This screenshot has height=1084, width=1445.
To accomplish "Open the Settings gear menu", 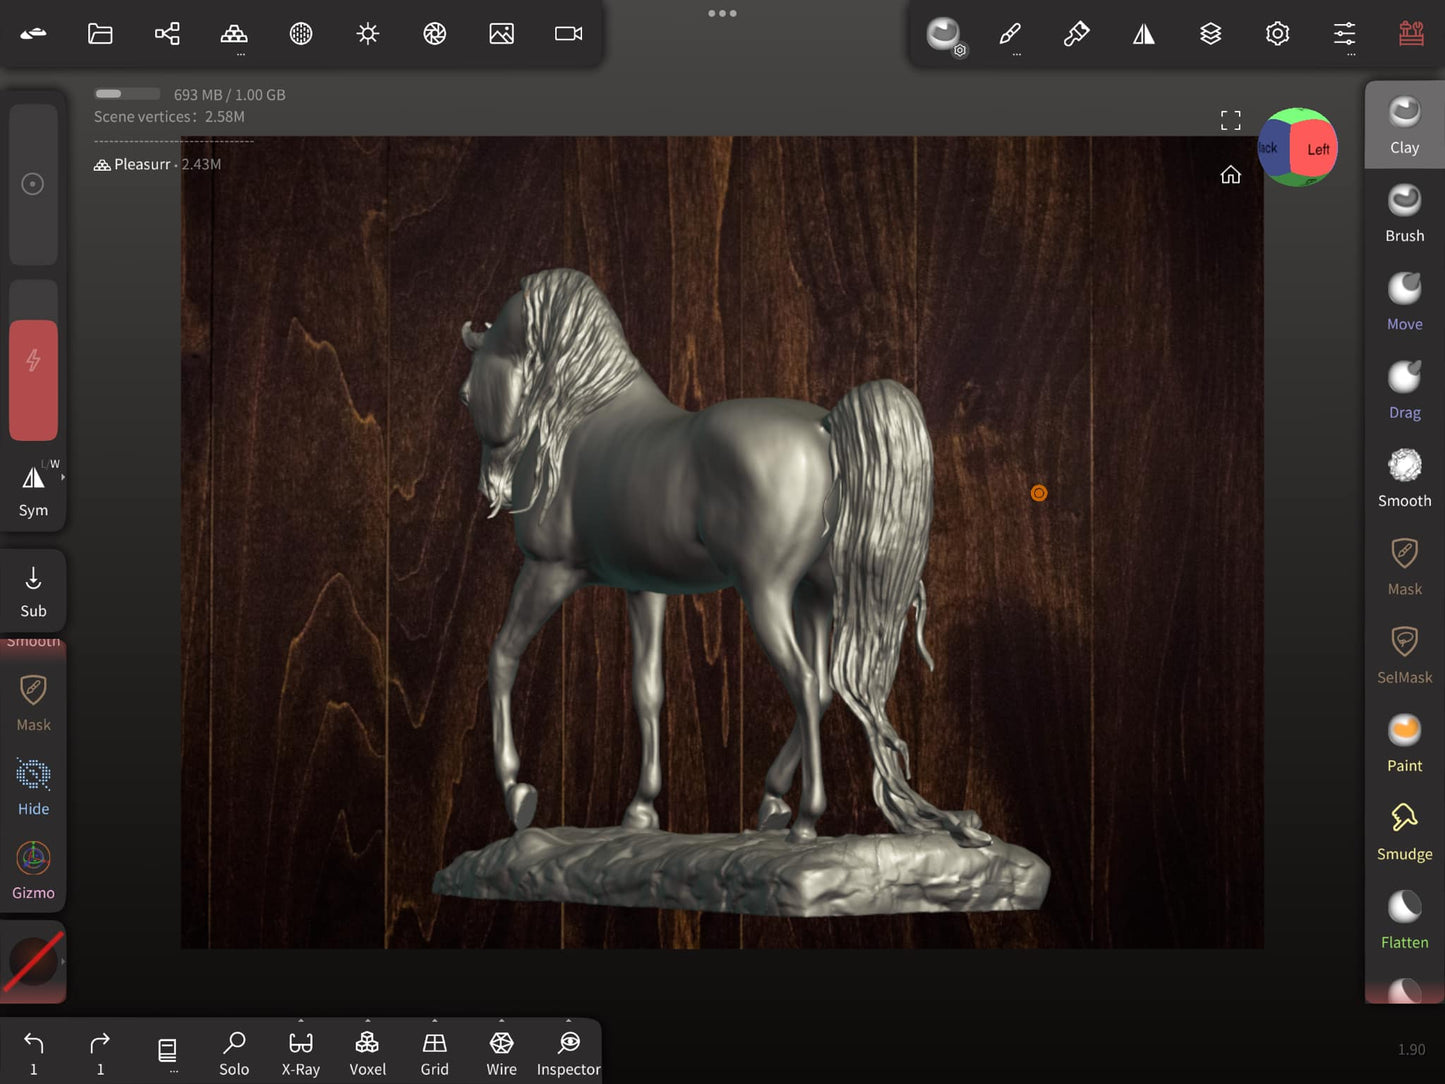I will coord(1277,34).
